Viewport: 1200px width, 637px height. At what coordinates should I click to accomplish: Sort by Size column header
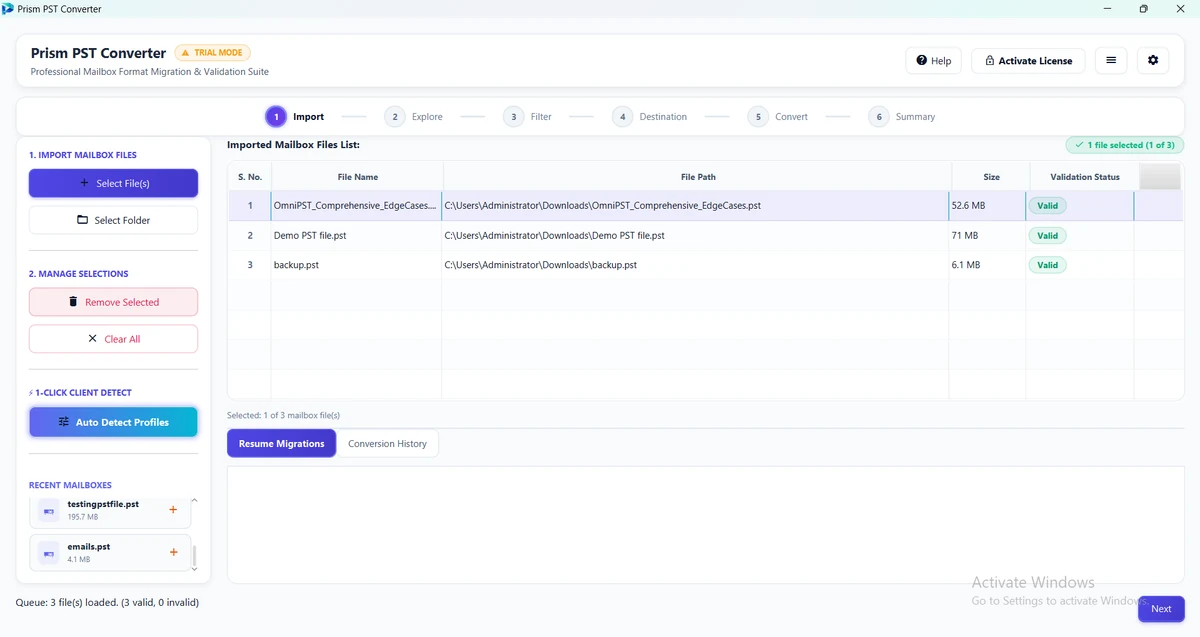click(x=991, y=177)
